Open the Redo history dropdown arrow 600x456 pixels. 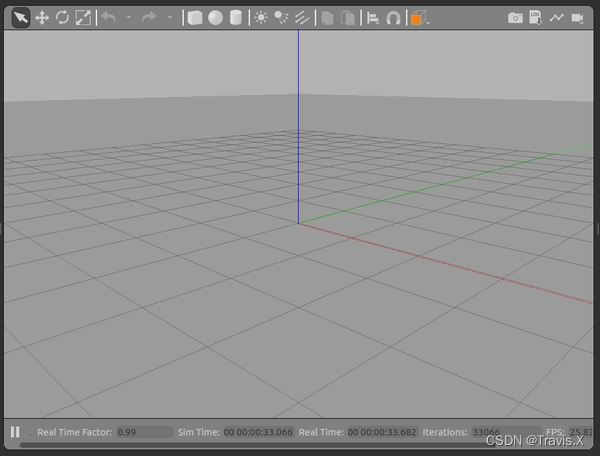pos(170,18)
